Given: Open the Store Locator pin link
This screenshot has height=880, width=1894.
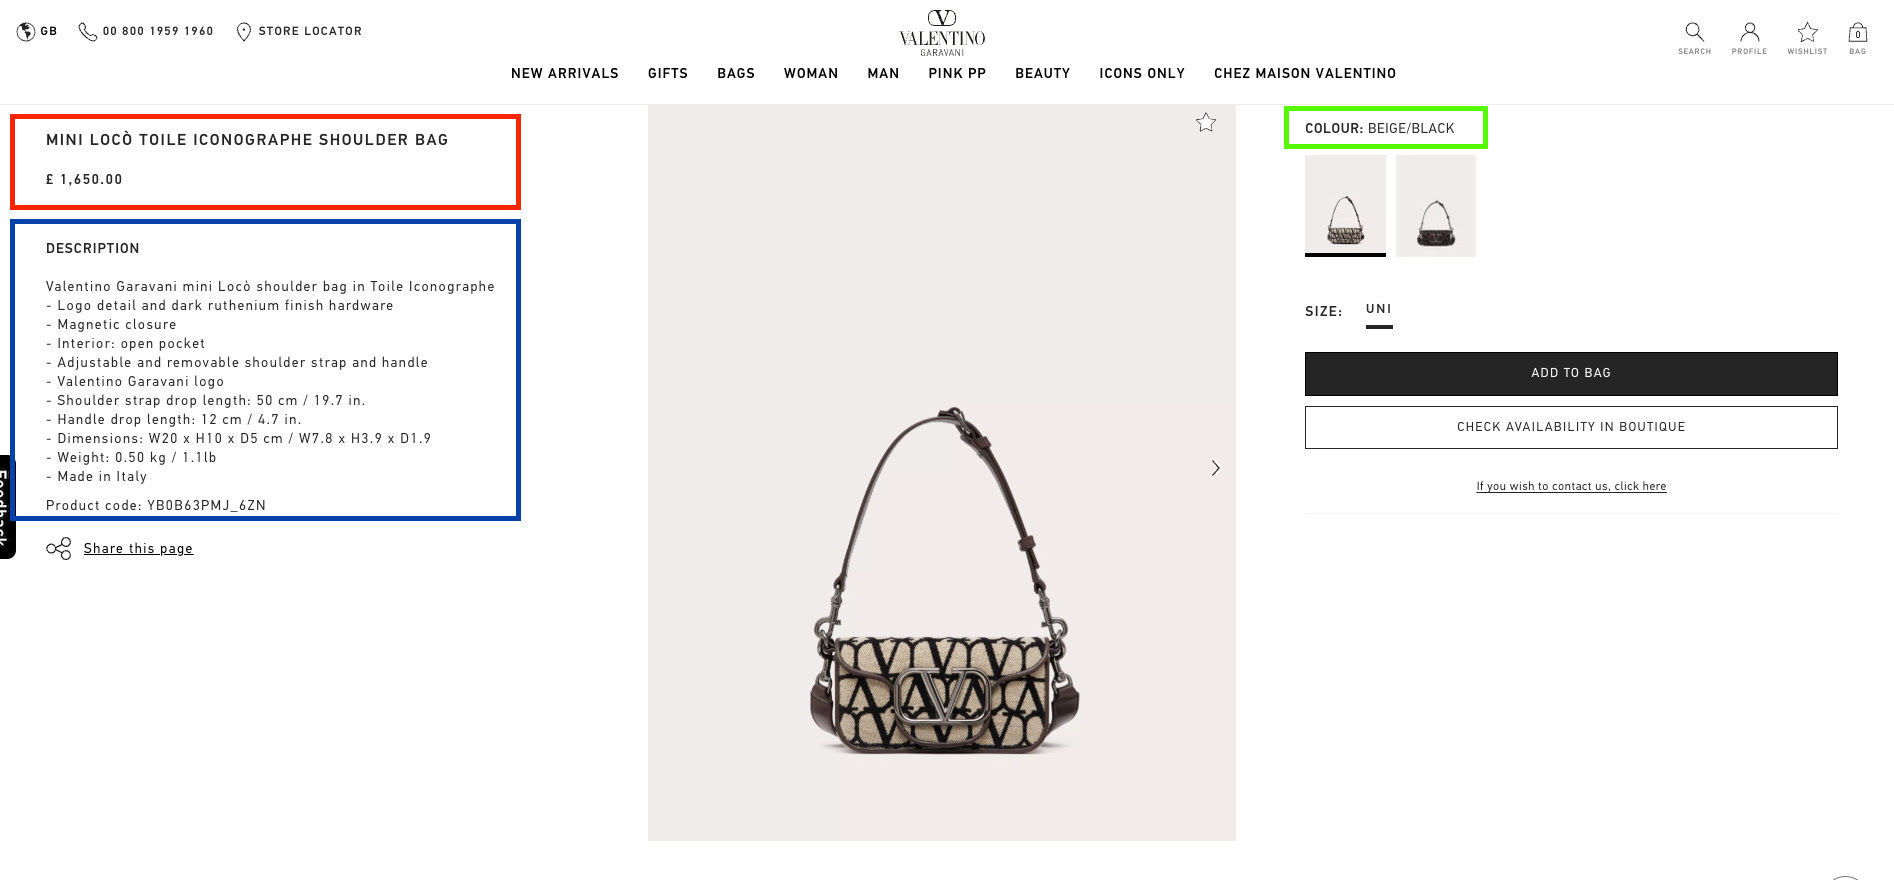Looking at the screenshot, I should point(299,31).
